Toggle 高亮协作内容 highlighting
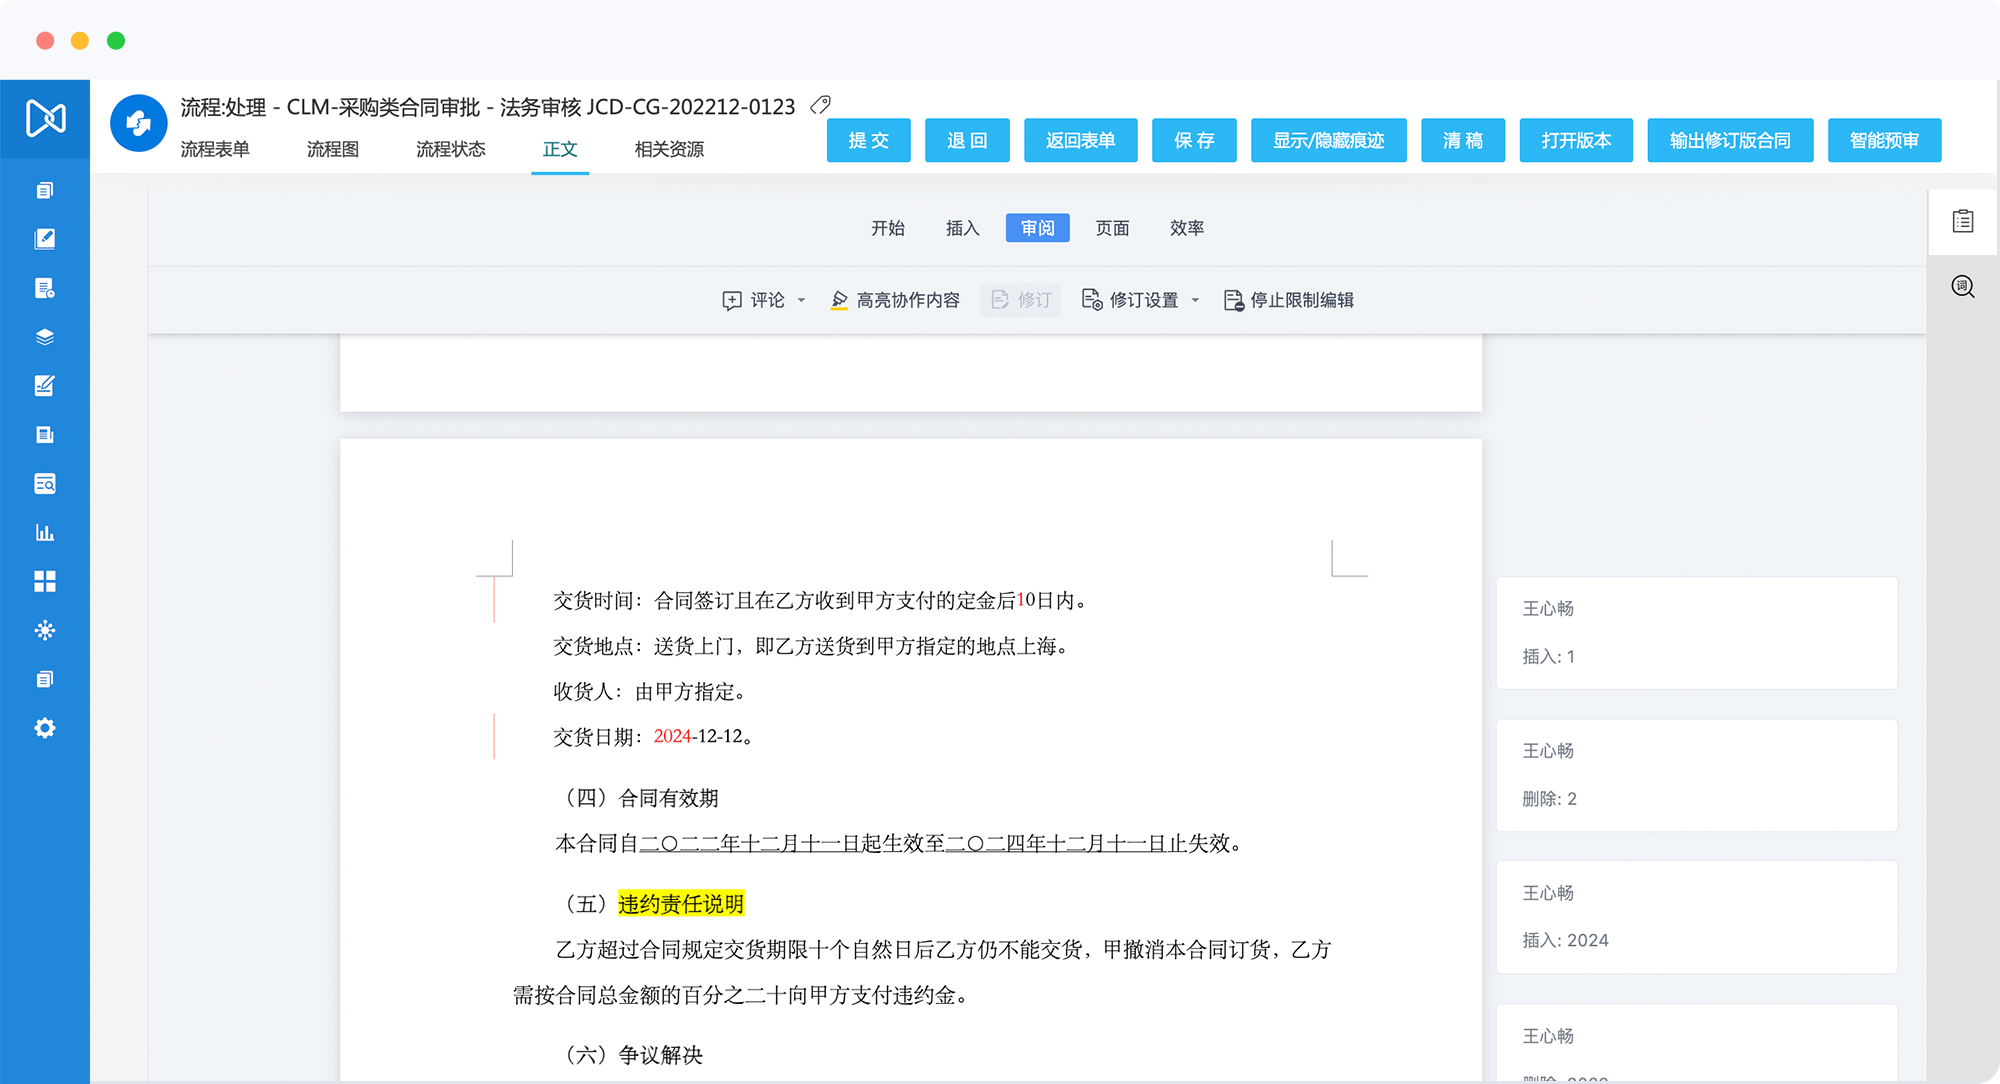The image size is (2000, 1084). pos(895,300)
